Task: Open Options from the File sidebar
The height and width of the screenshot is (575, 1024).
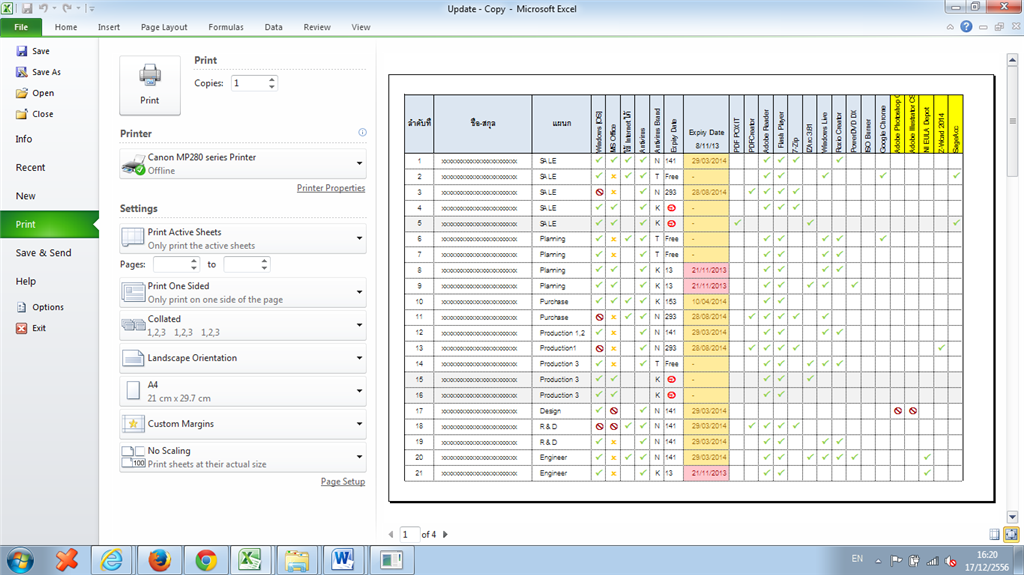Action: click(x=40, y=307)
